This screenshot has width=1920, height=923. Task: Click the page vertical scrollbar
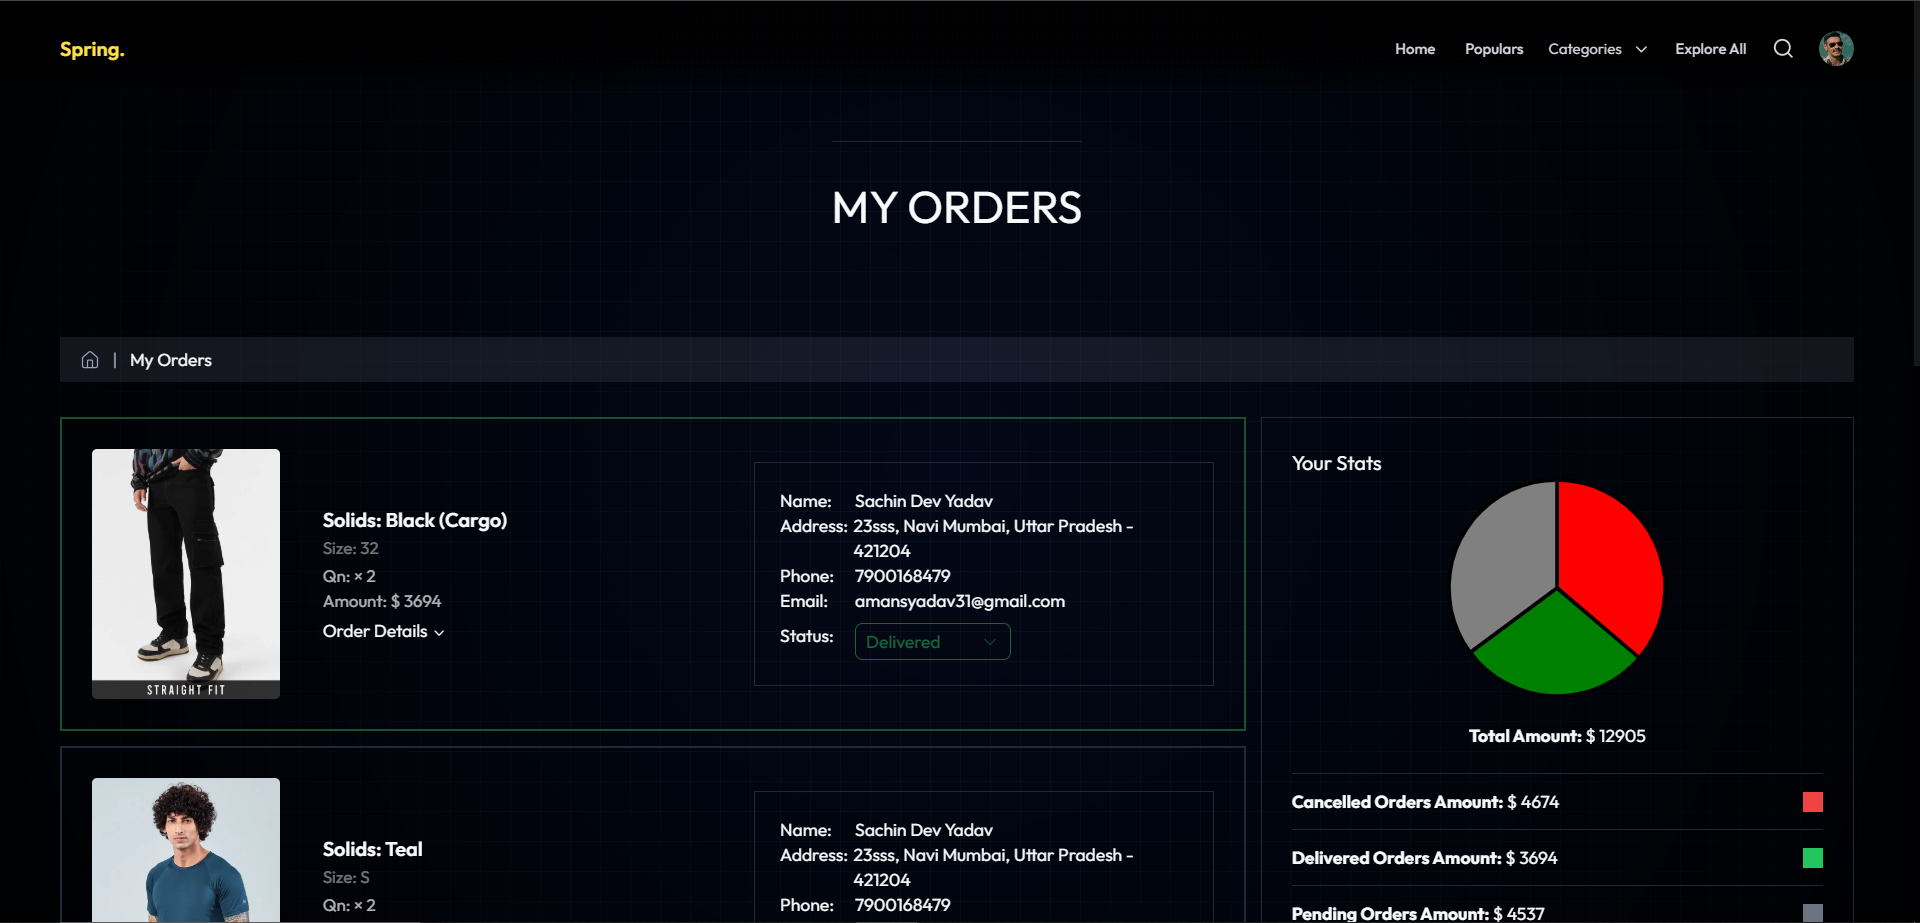1915,183
